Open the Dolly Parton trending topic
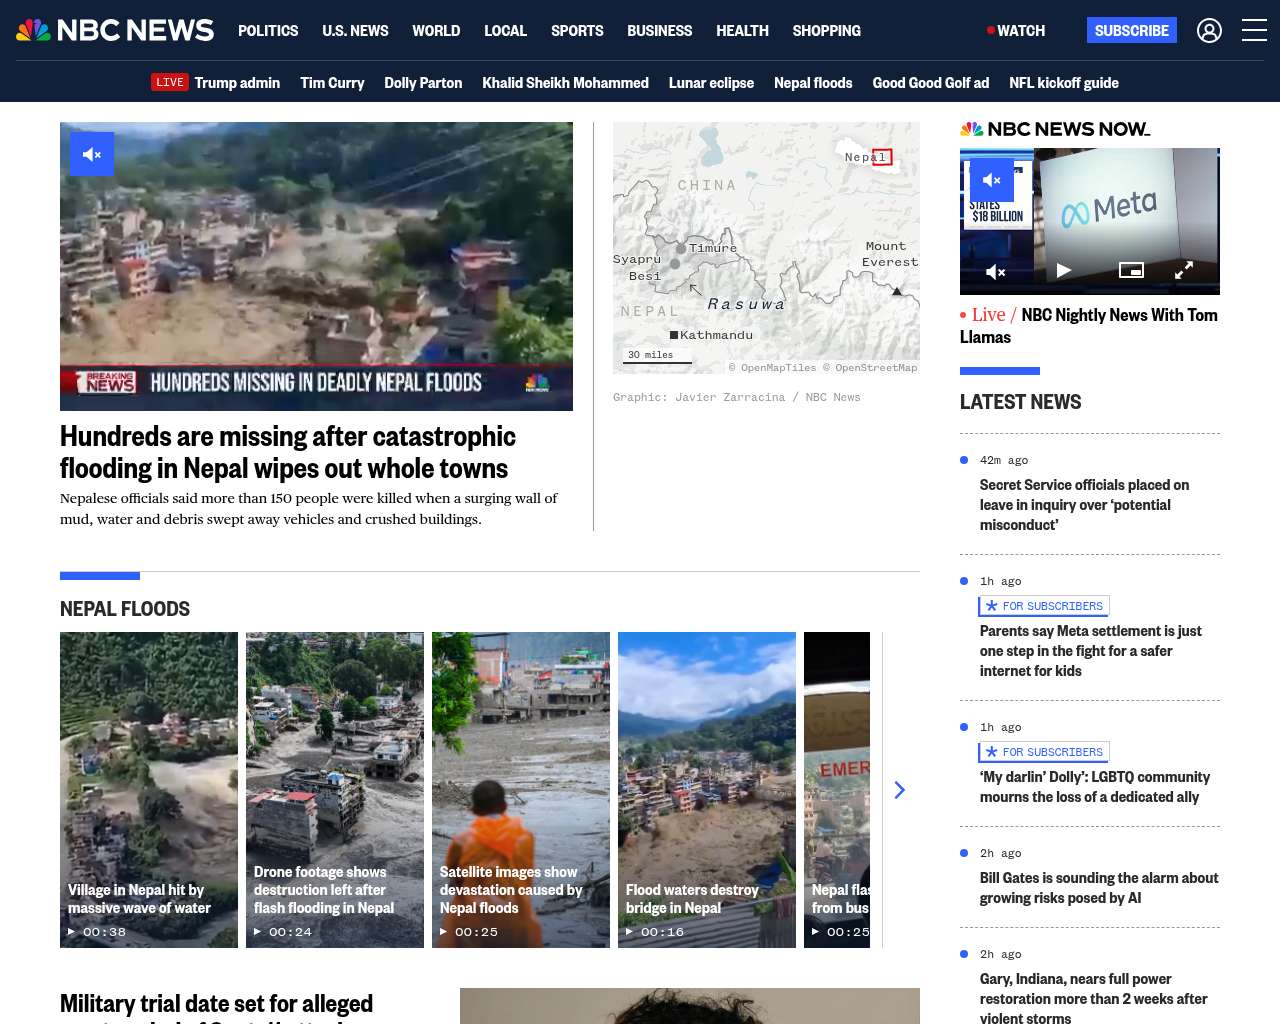Image resolution: width=1280 pixels, height=1024 pixels. (x=423, y=82)
